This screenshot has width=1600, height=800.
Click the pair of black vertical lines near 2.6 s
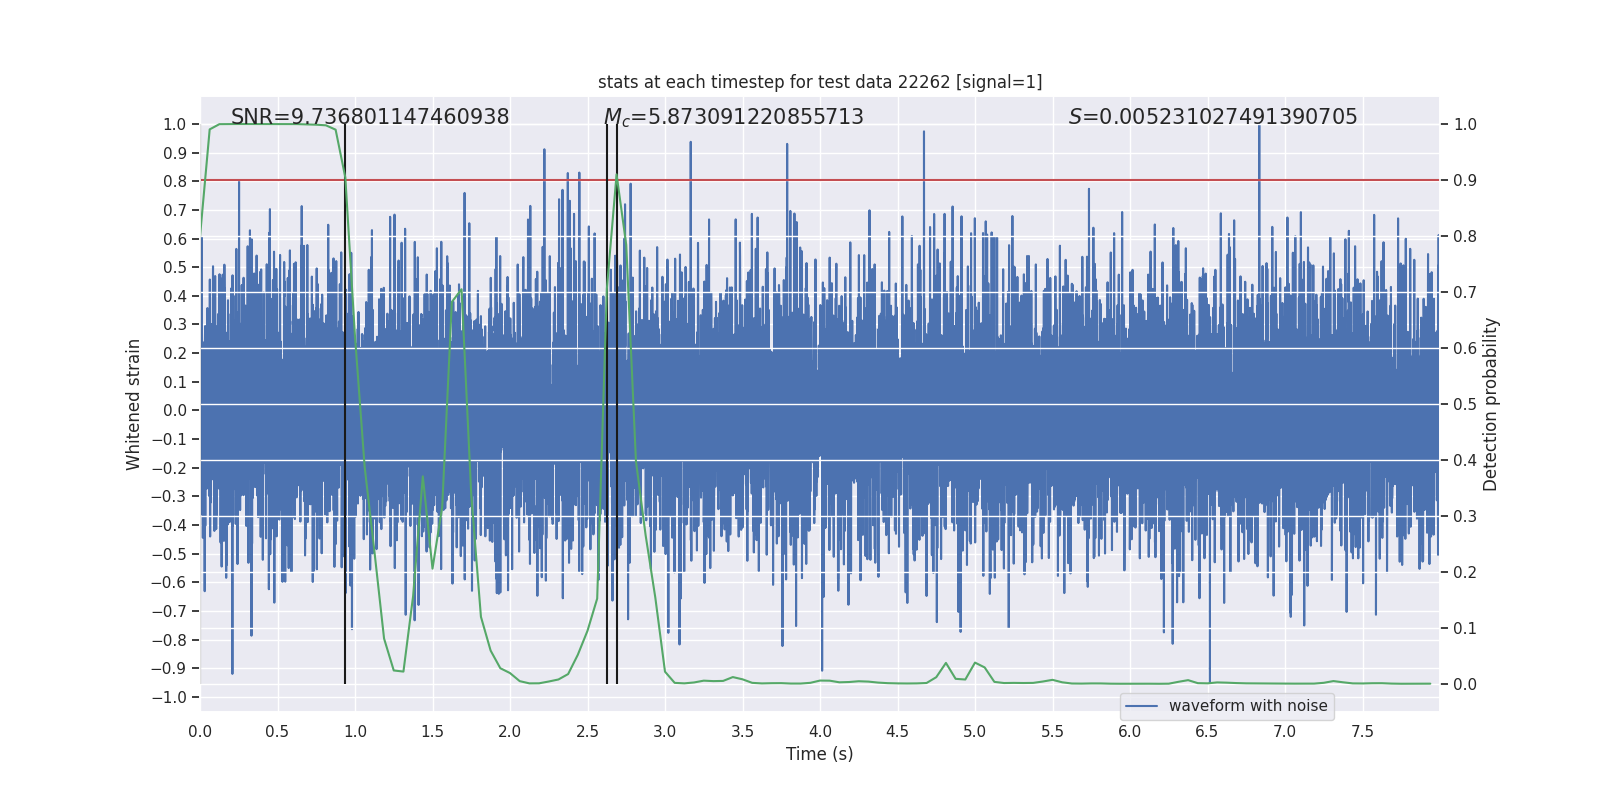click(x=612, y=404)
